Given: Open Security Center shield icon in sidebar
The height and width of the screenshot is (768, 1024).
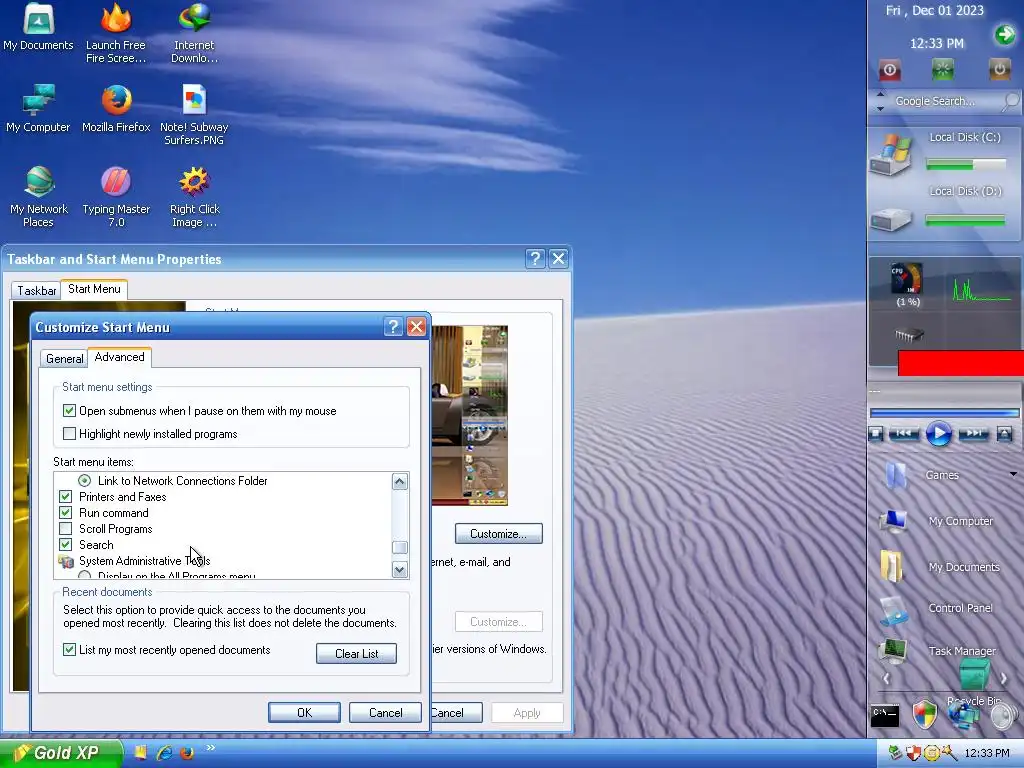Looking at the screenshot, I should [x=924, y=714].
